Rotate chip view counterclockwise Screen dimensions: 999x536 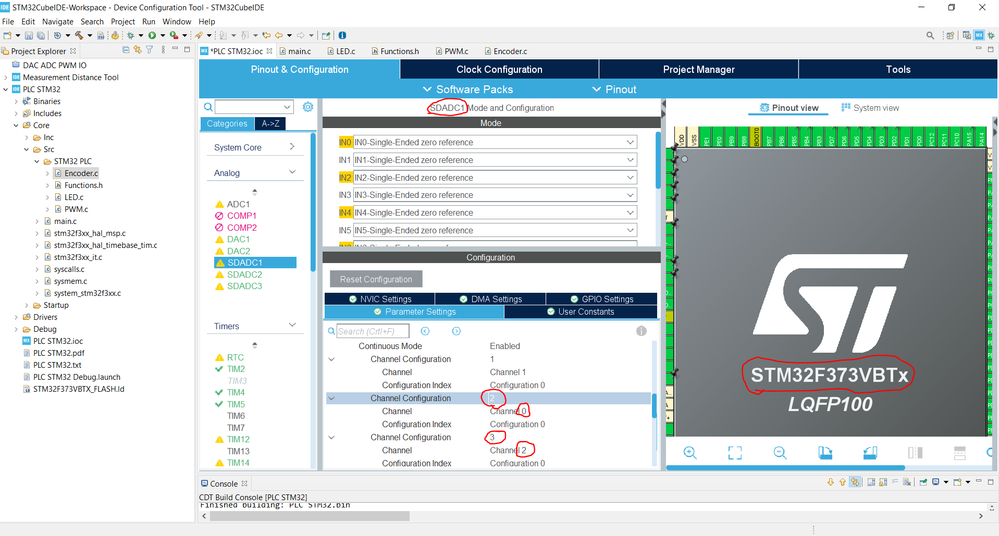870,453
